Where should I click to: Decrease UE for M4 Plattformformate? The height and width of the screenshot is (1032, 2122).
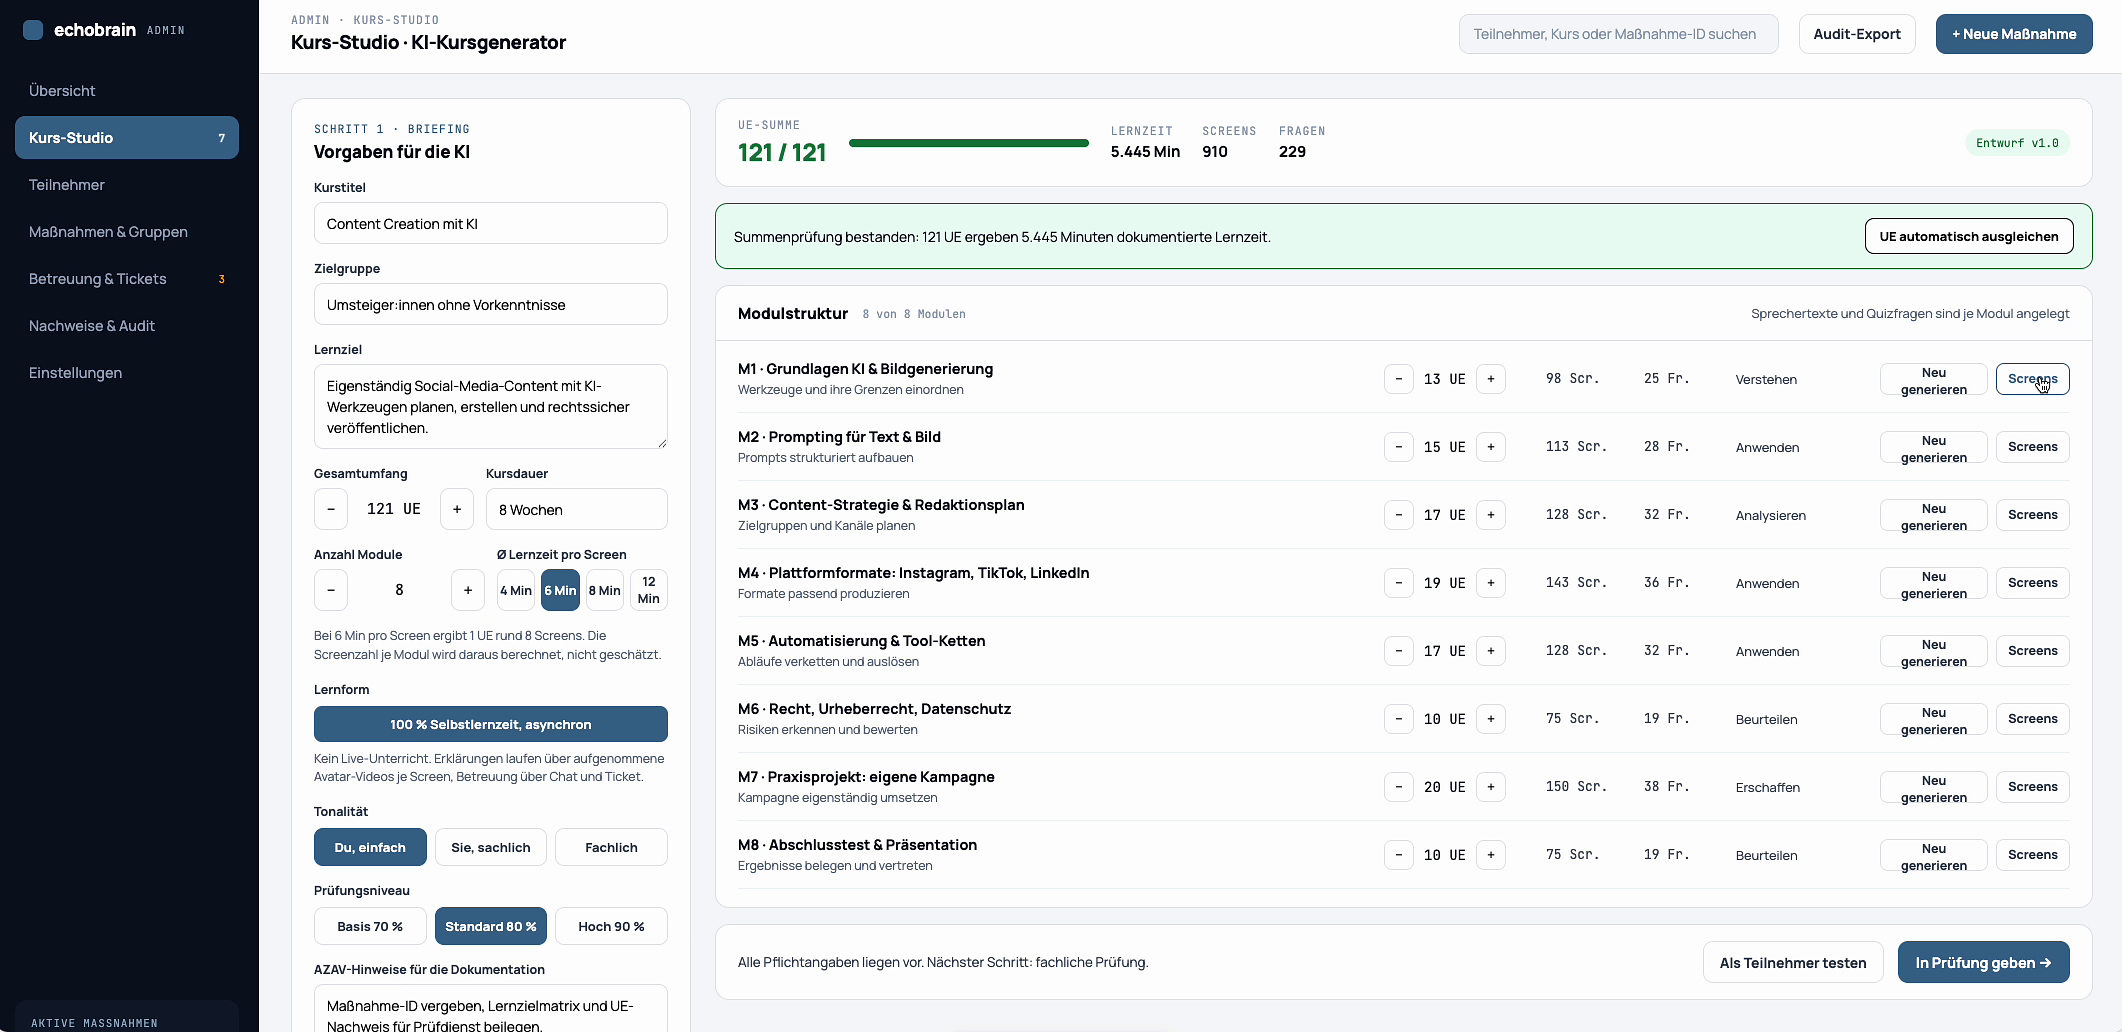(x=1399, y=583)
